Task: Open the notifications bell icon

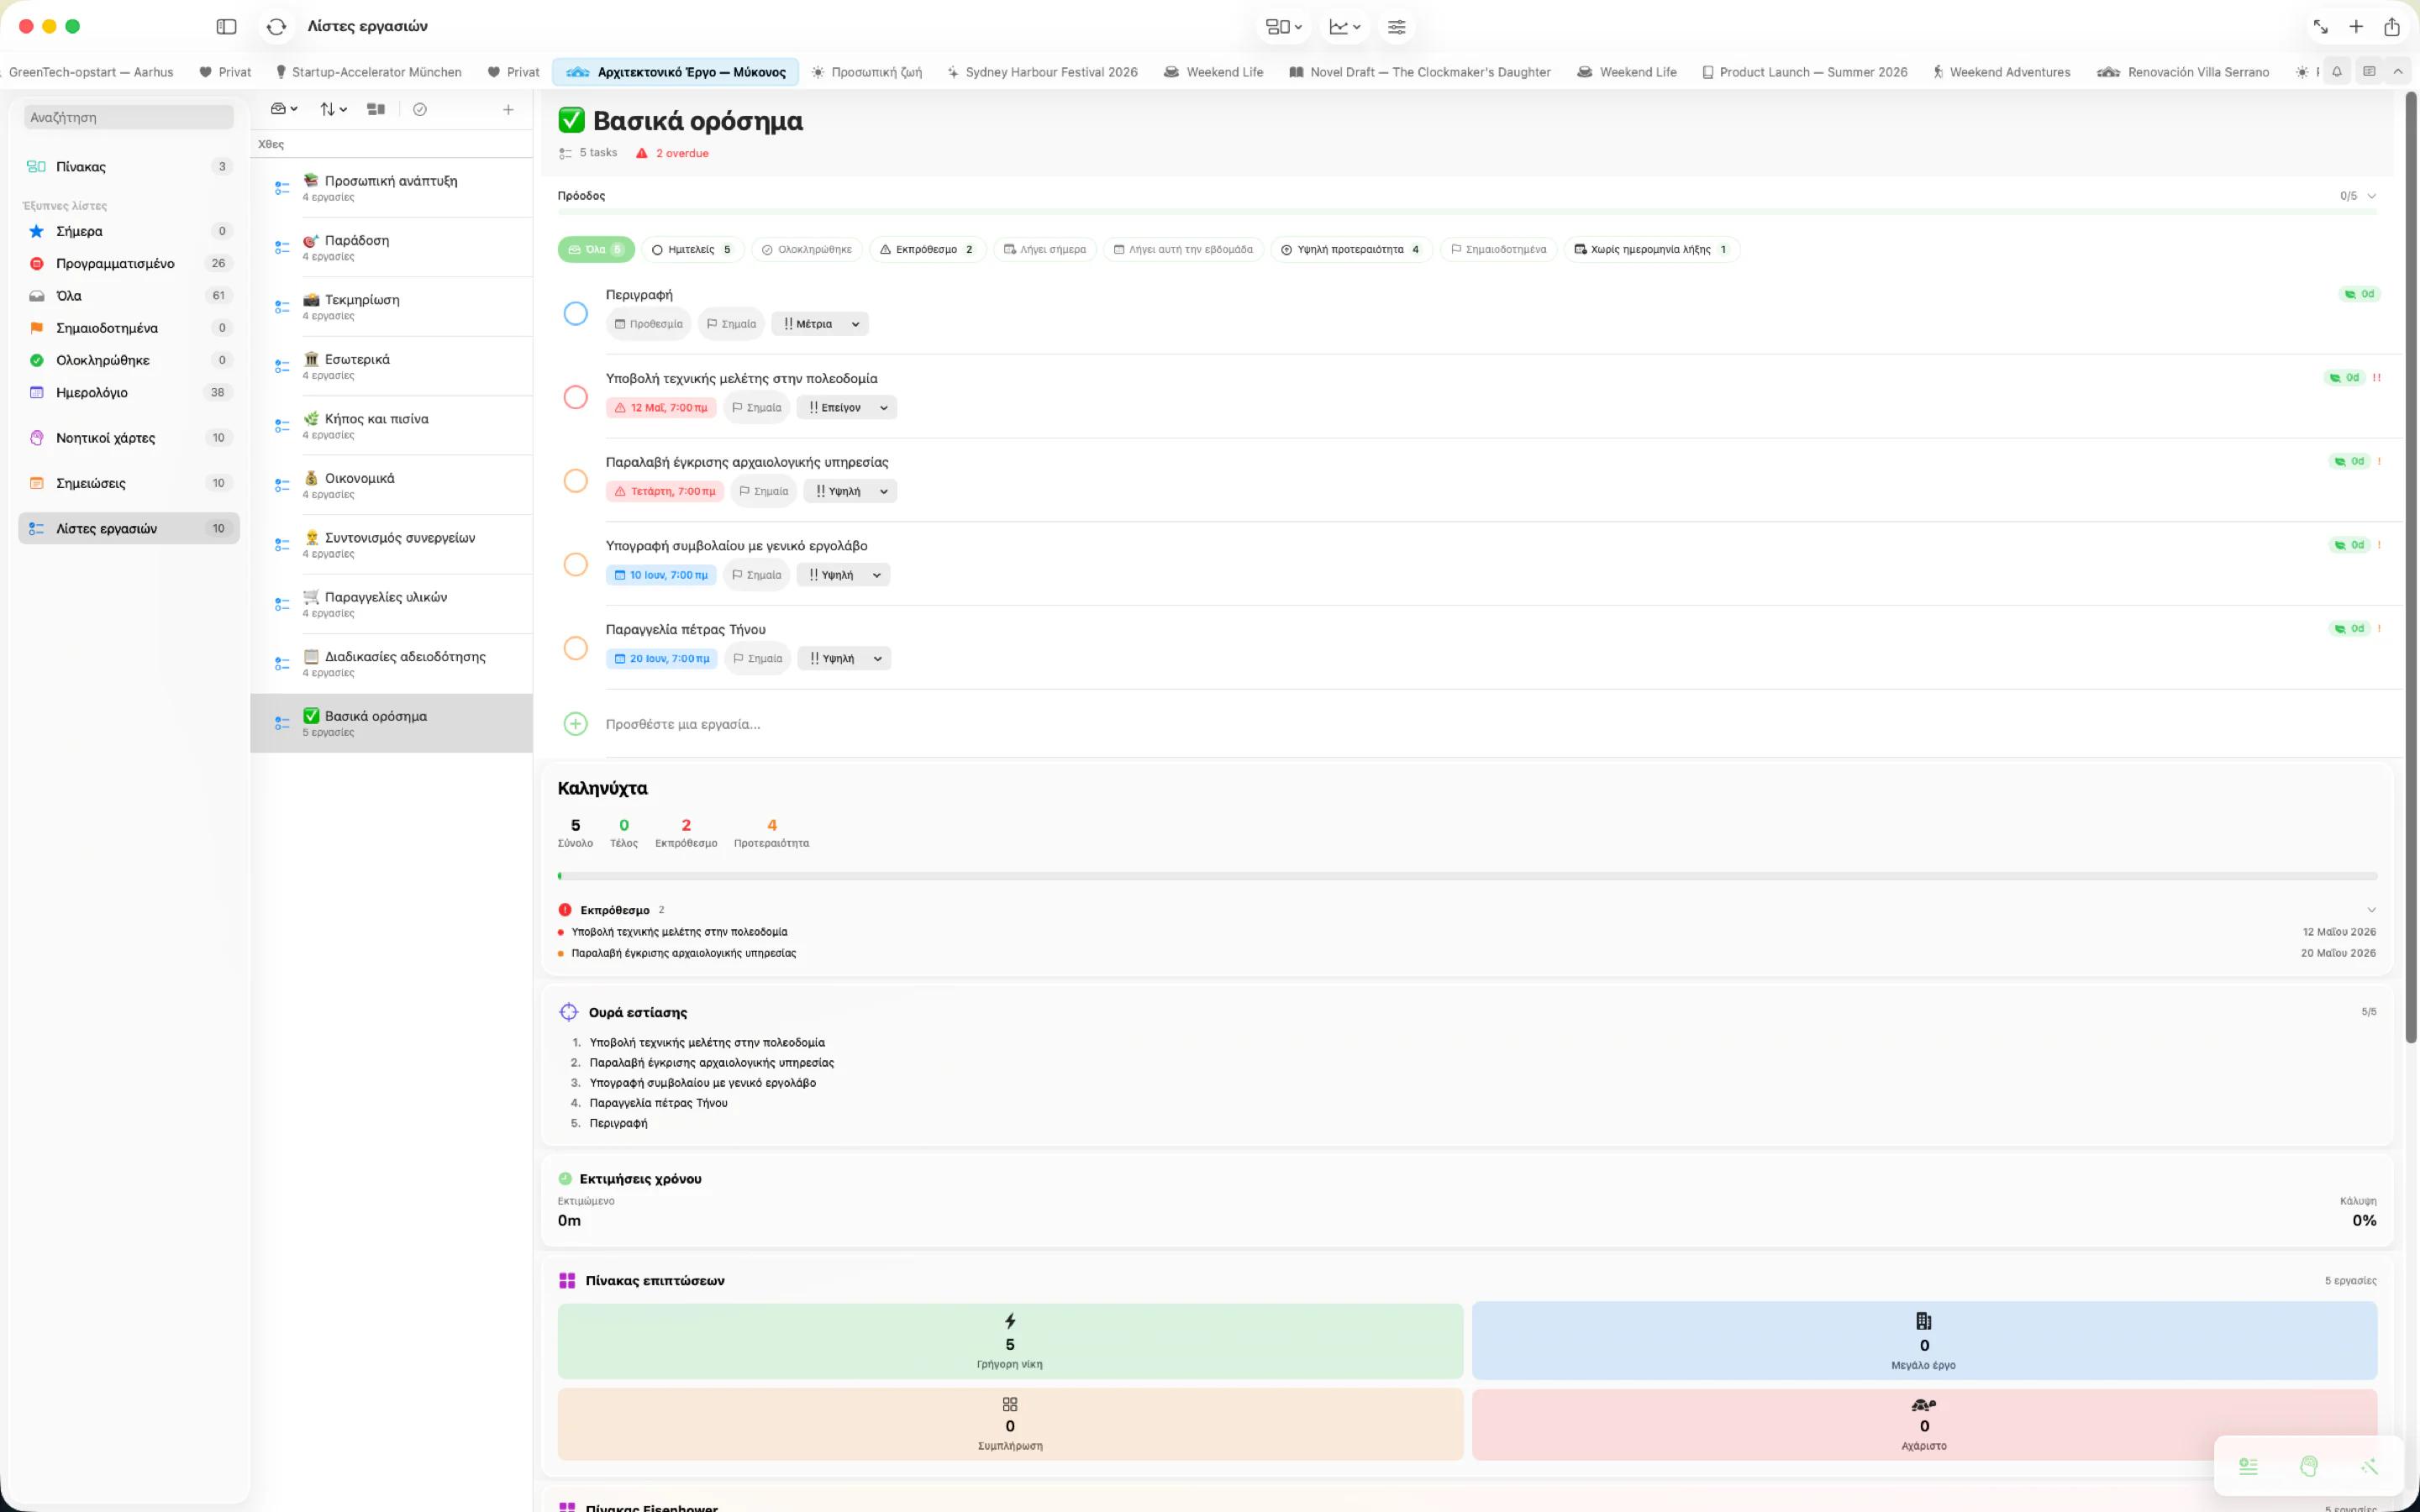Action: (x=2337, y=72)
